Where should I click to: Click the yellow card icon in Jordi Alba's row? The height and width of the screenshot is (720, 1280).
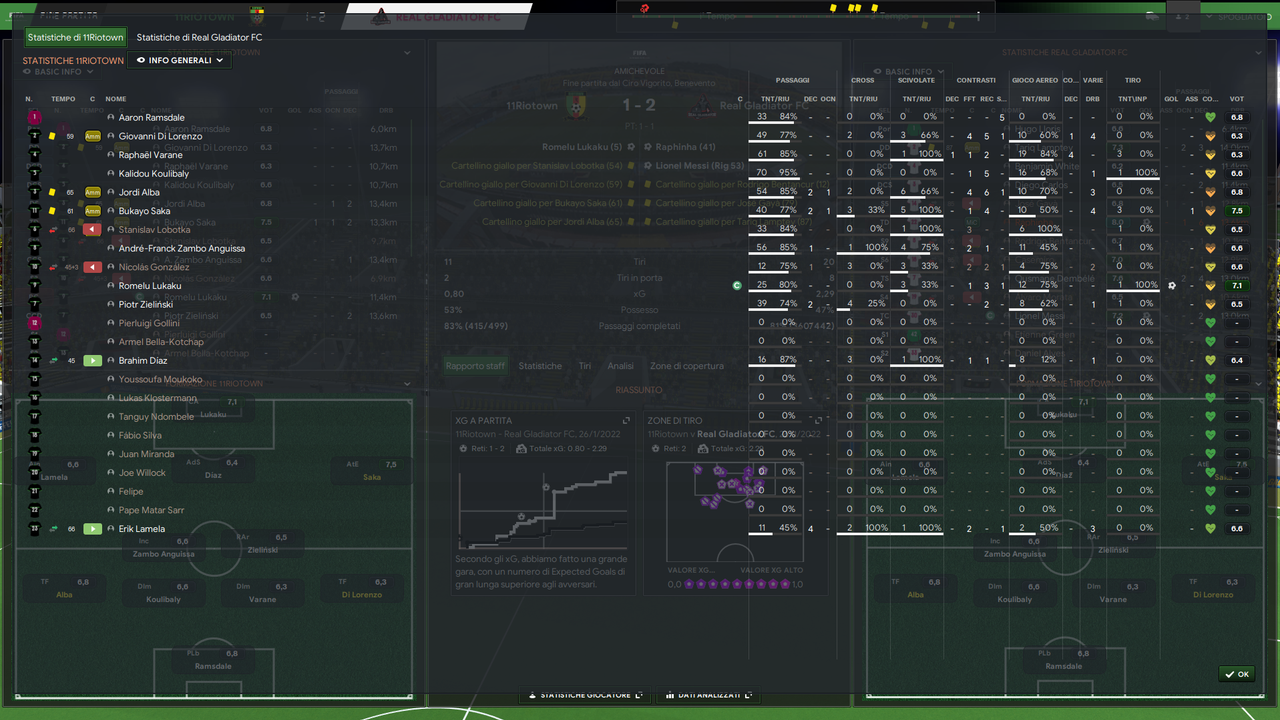tap(52, 192)
